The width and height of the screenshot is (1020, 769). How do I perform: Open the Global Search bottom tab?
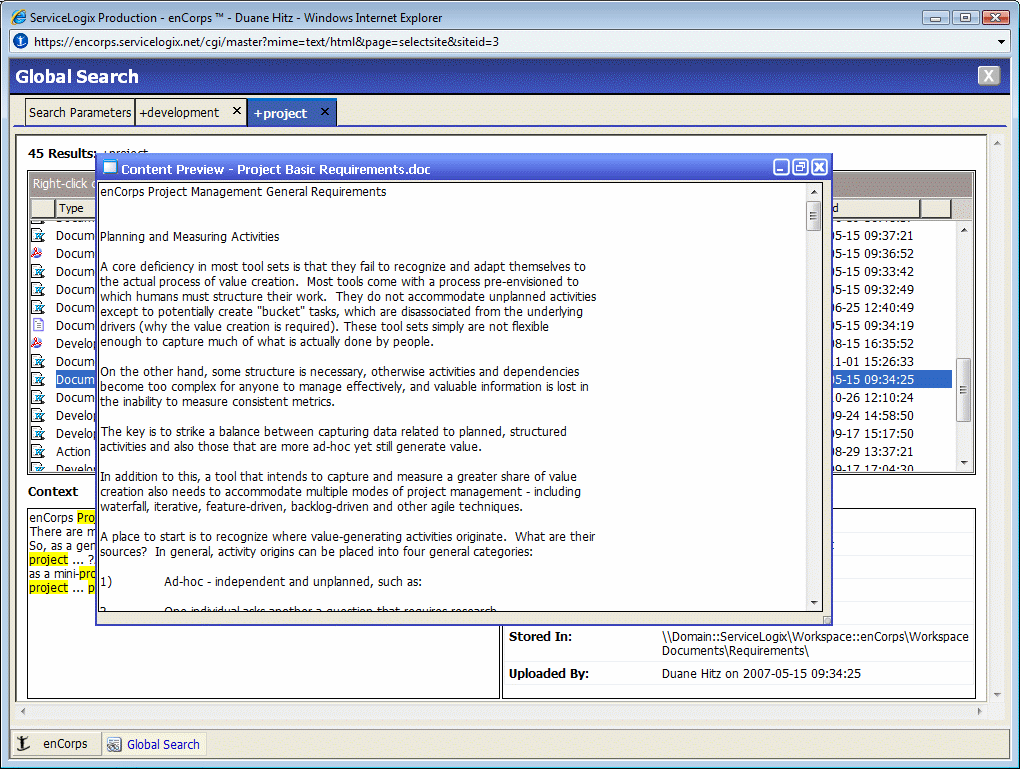click(154, 744)
